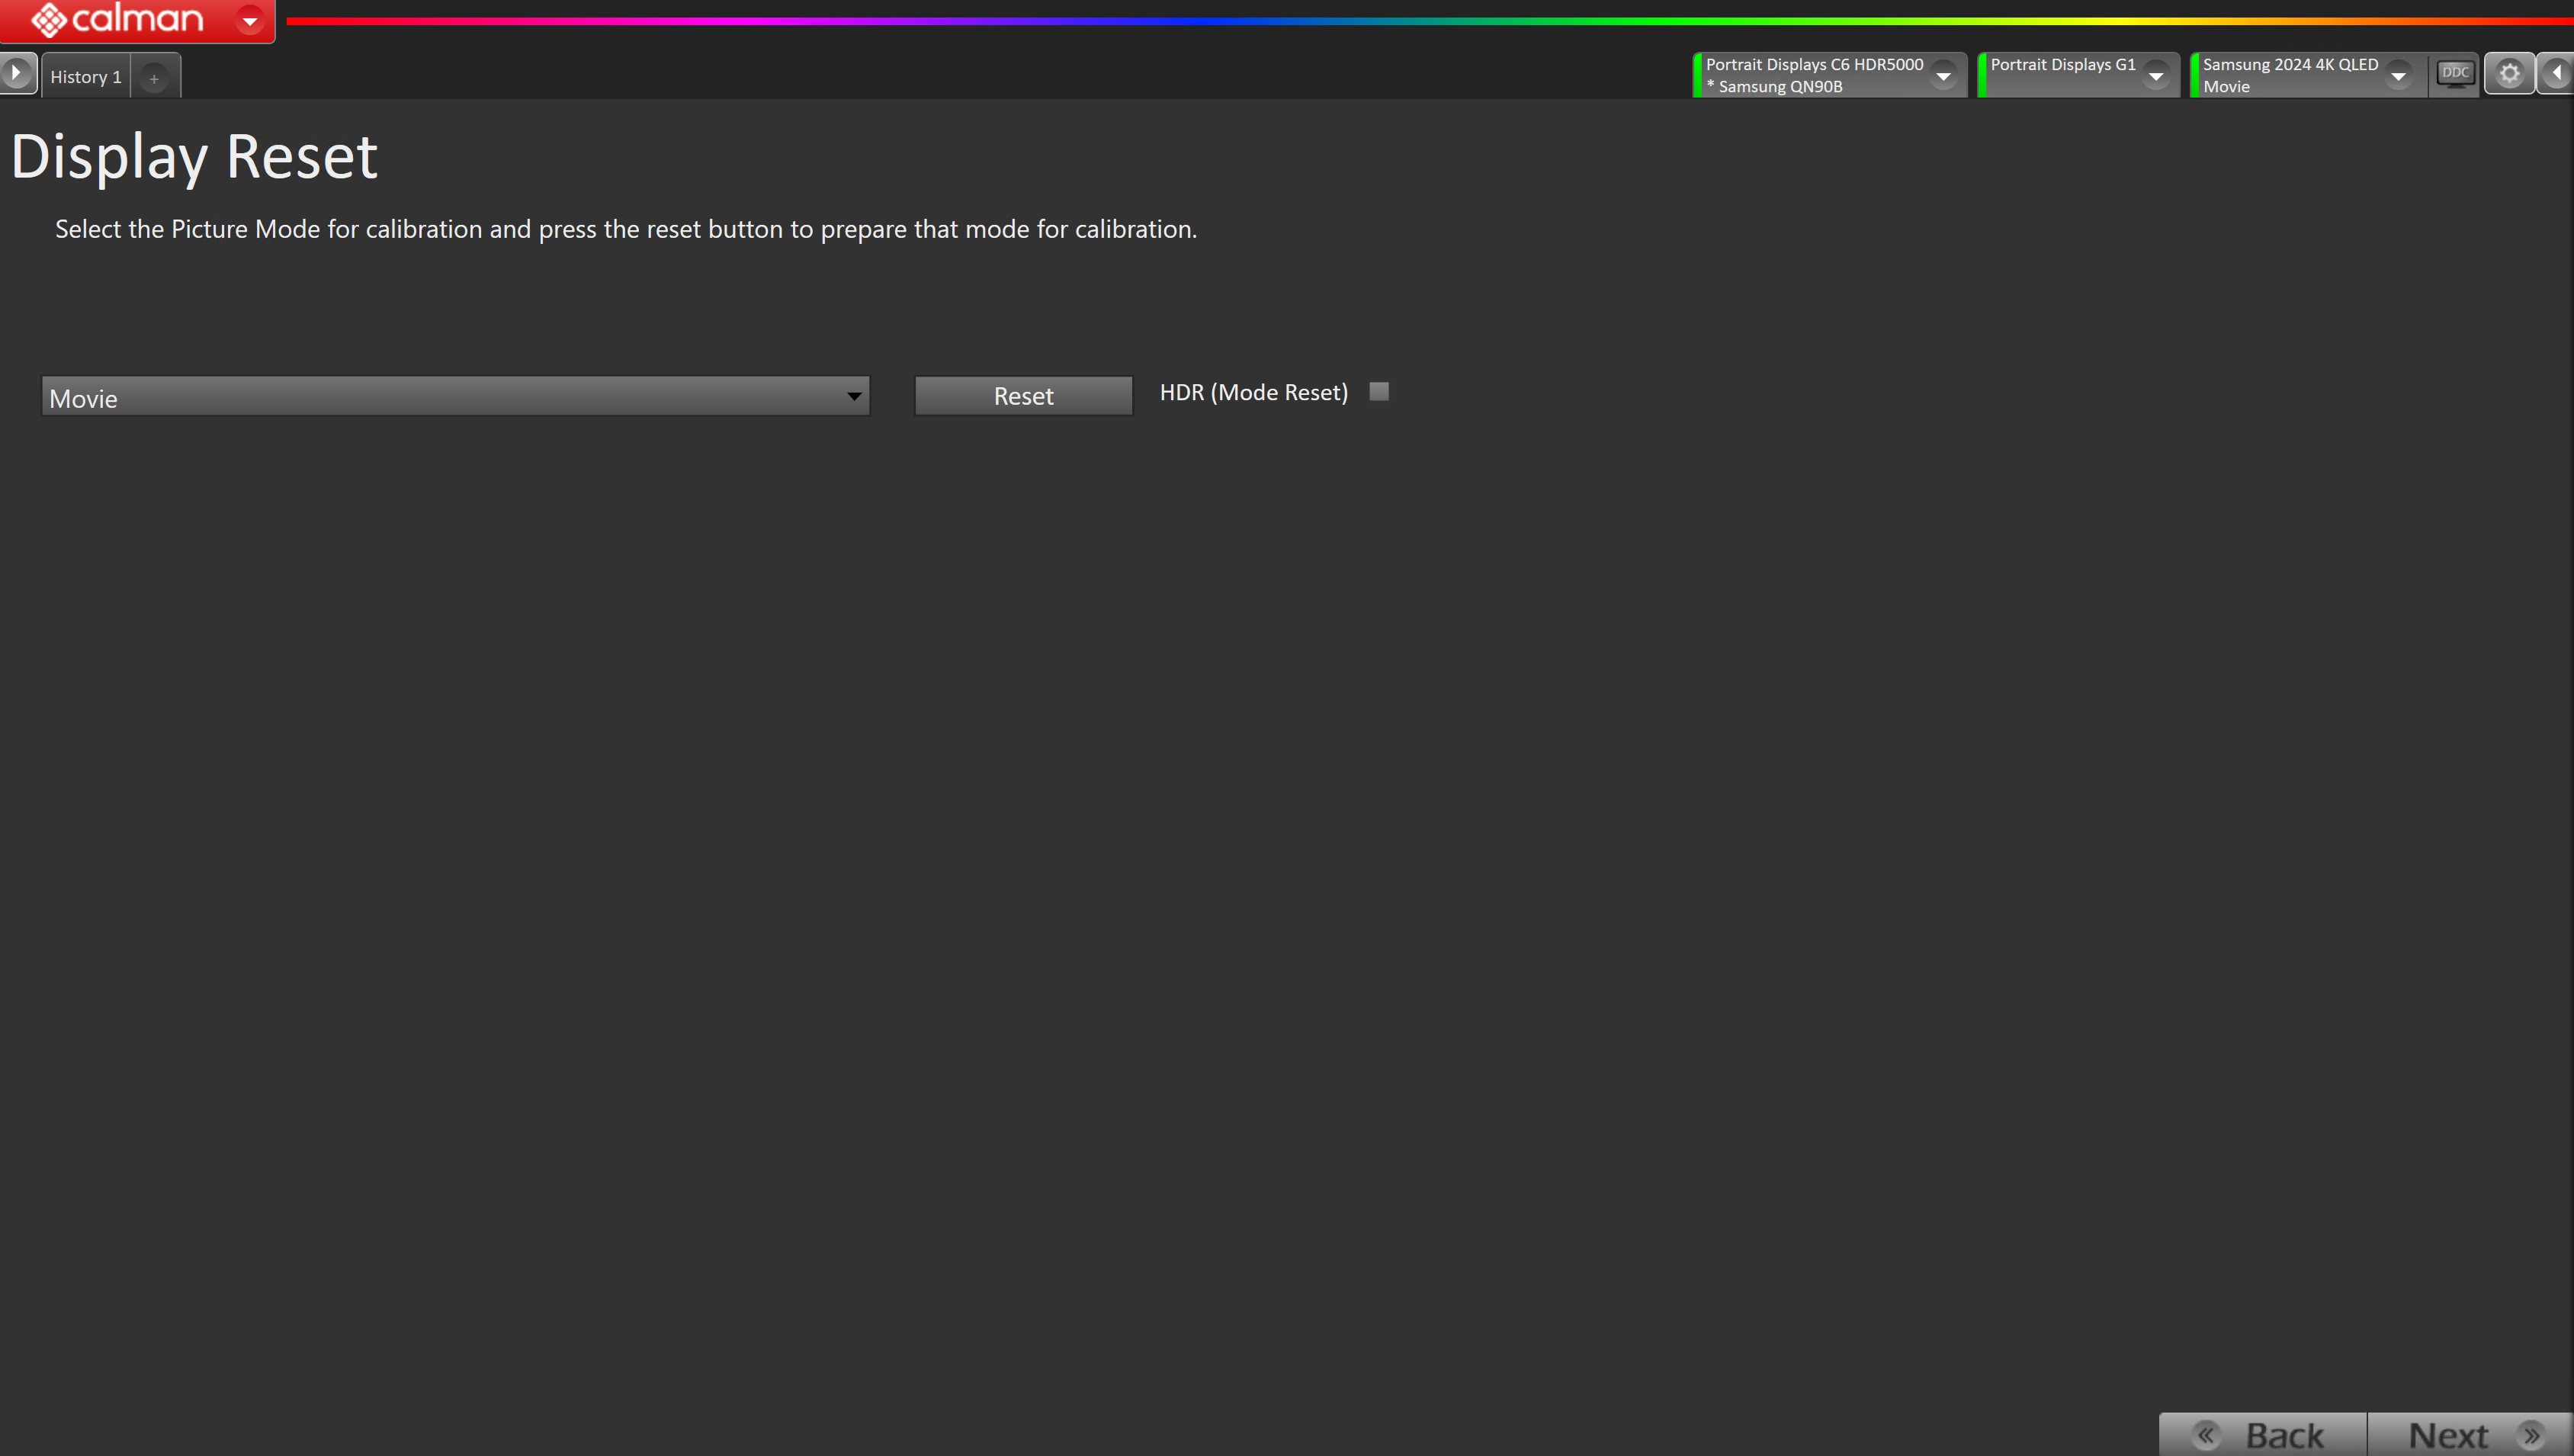Expand the left panel play arrow
2574x1456 pixels.
click(17, 73)
